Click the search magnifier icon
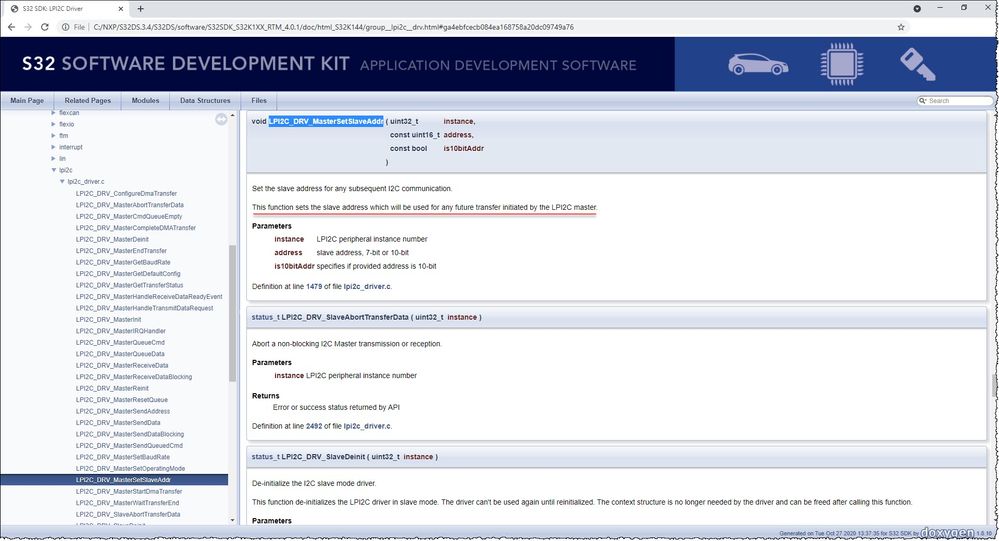Viewport: 999px width, 541px height. (x=922, y=101)
